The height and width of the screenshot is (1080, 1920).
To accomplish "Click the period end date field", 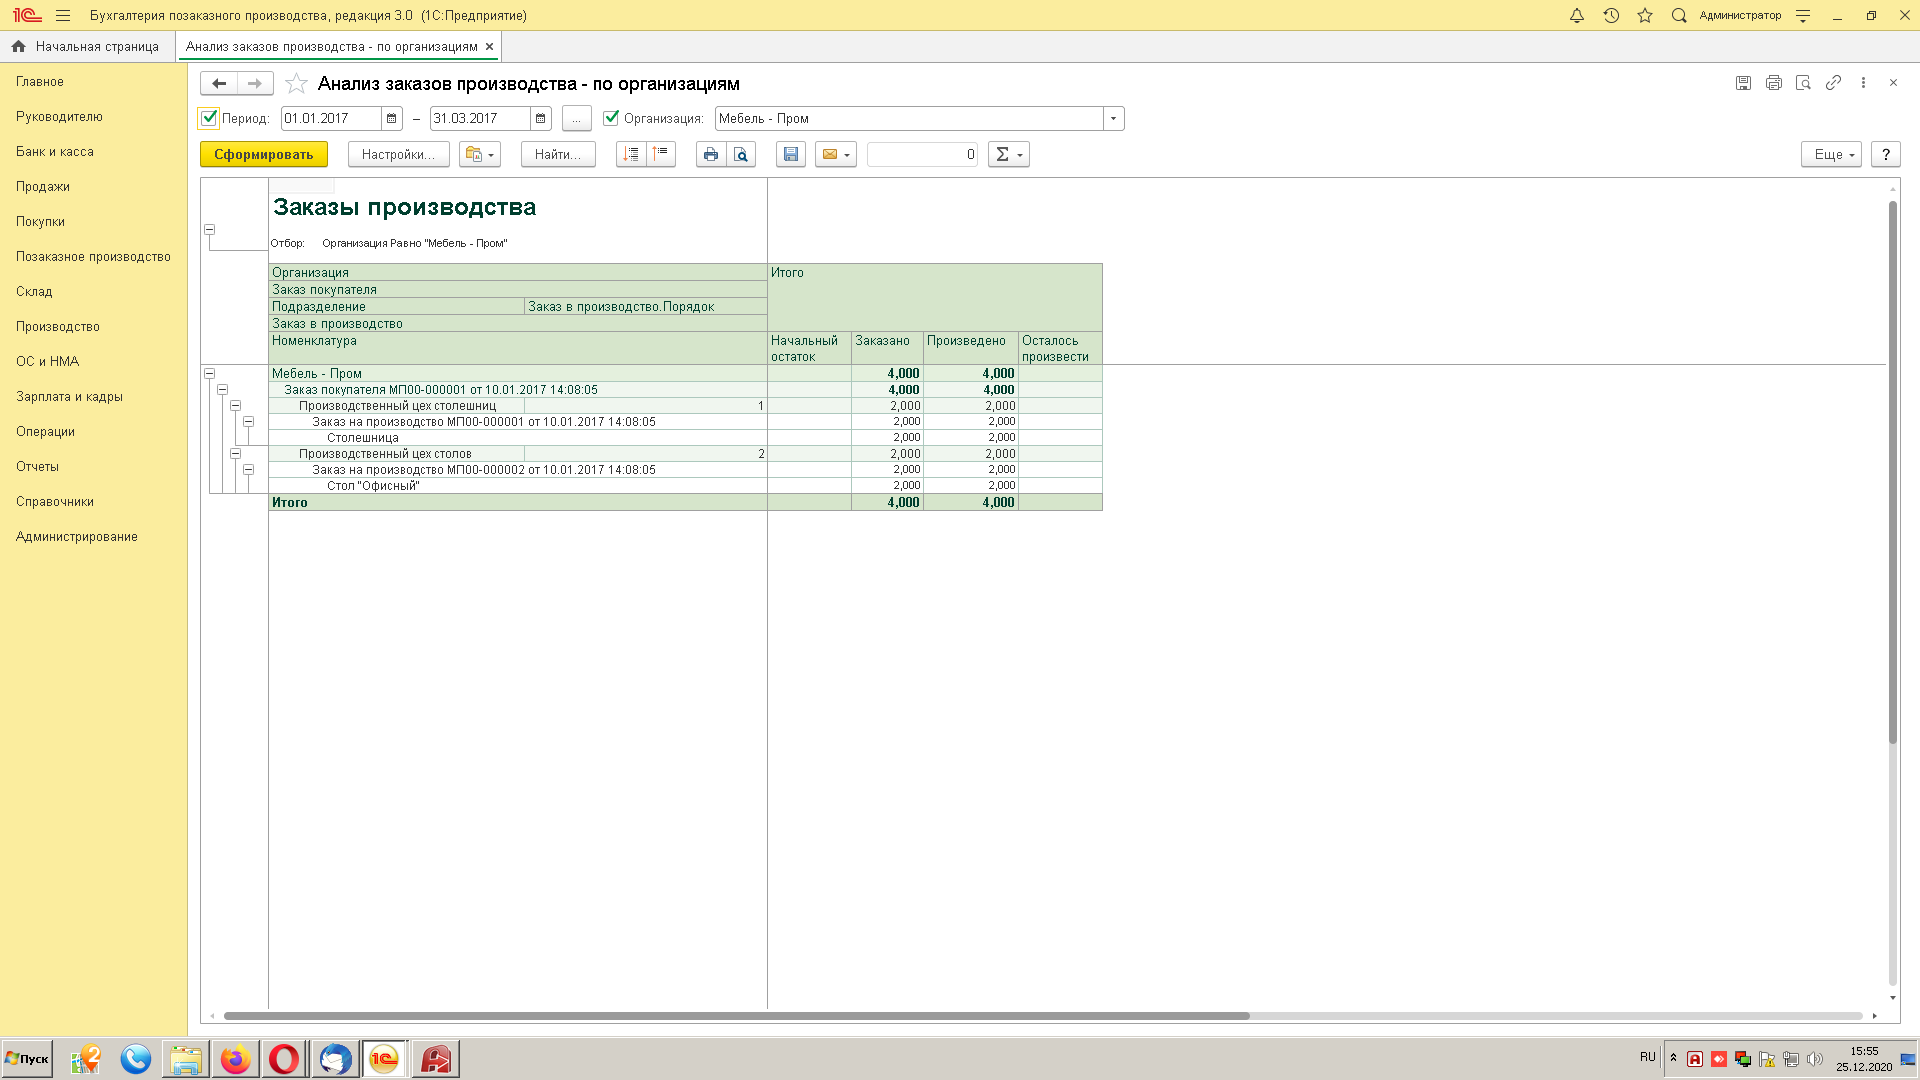I will 480,118.
